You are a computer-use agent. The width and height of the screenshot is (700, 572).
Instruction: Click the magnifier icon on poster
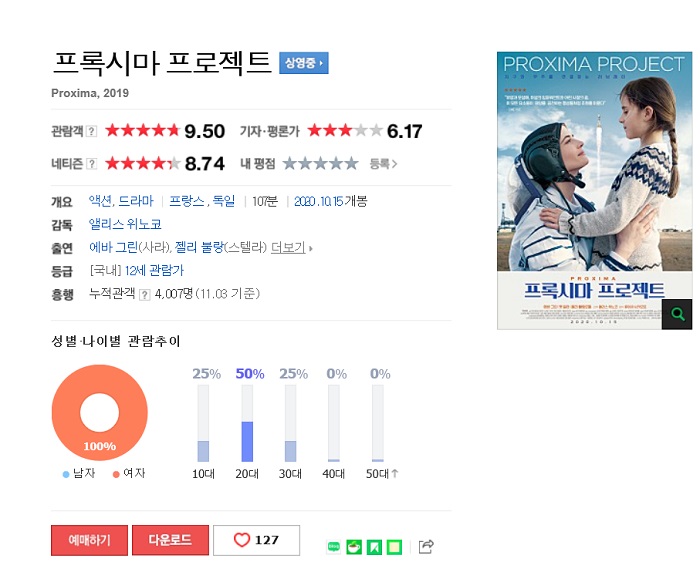point(677,314)
